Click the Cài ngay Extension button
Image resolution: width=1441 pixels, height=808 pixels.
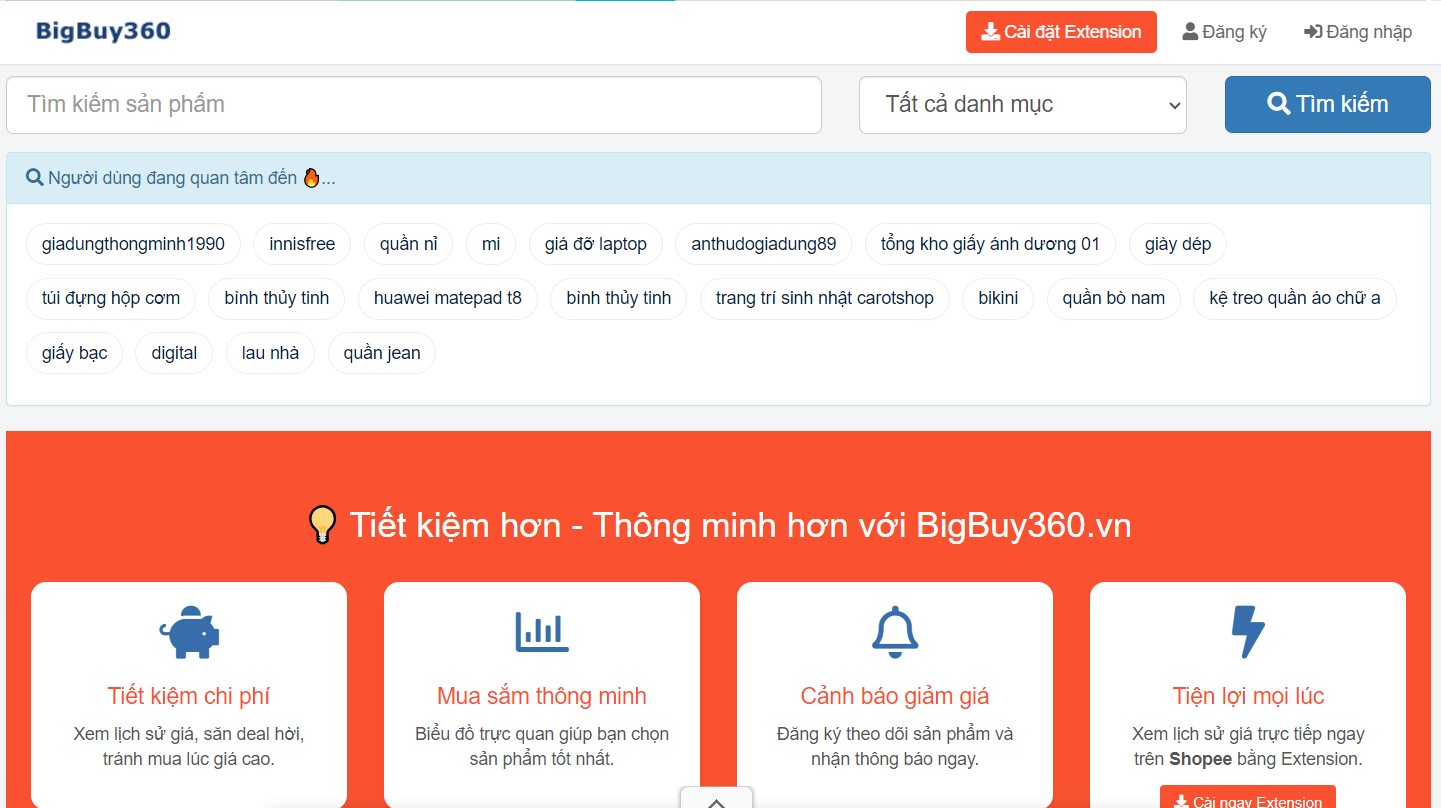1247,799
